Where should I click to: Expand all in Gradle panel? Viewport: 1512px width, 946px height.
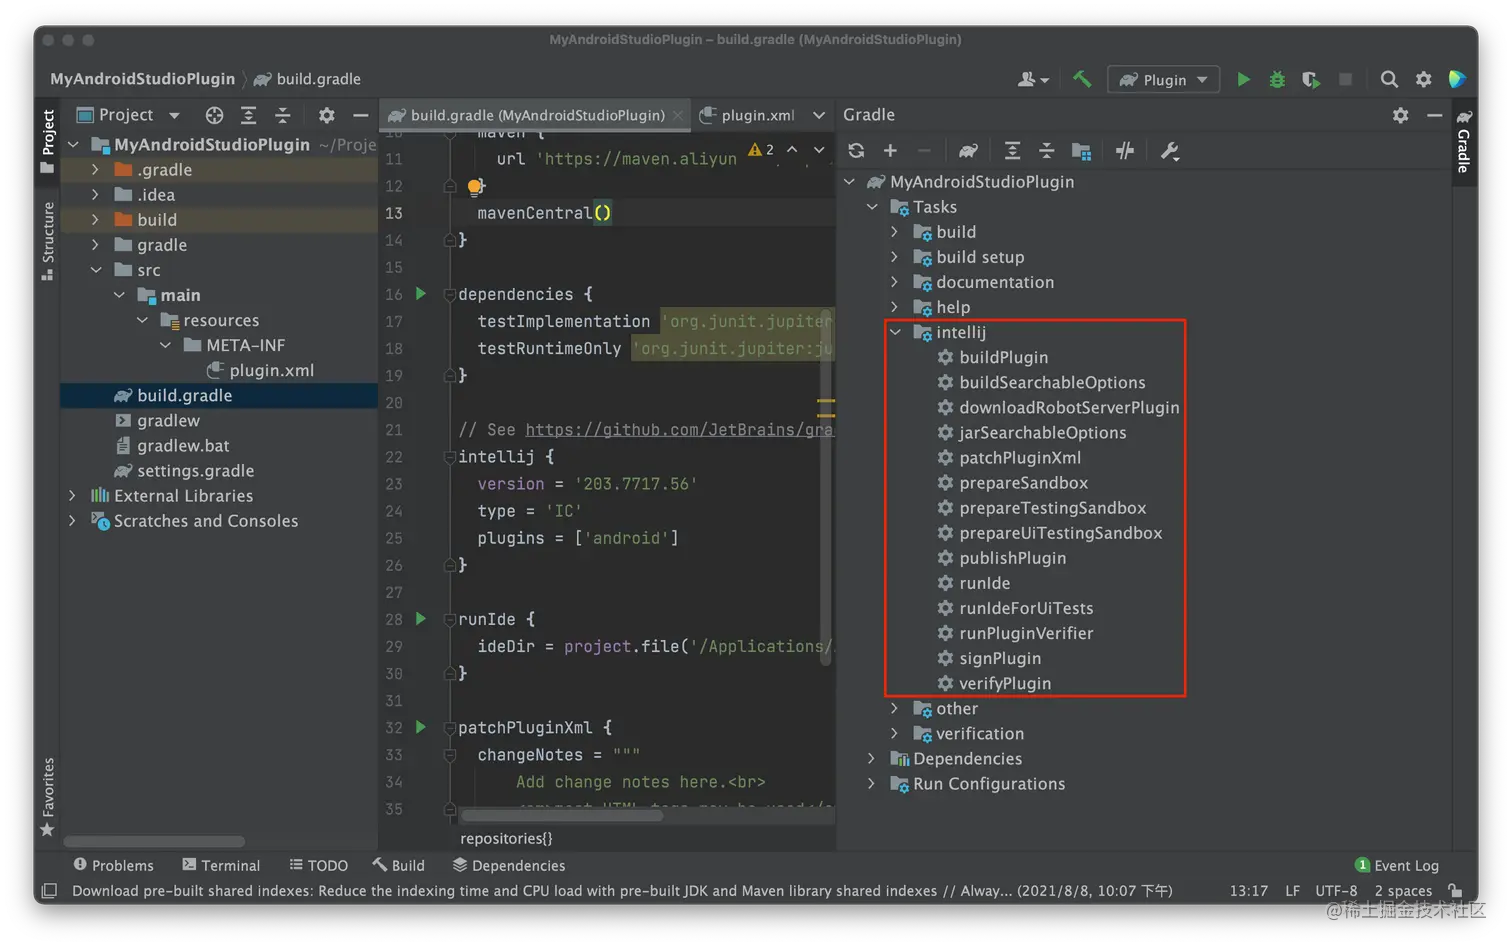click(1012, 151)
